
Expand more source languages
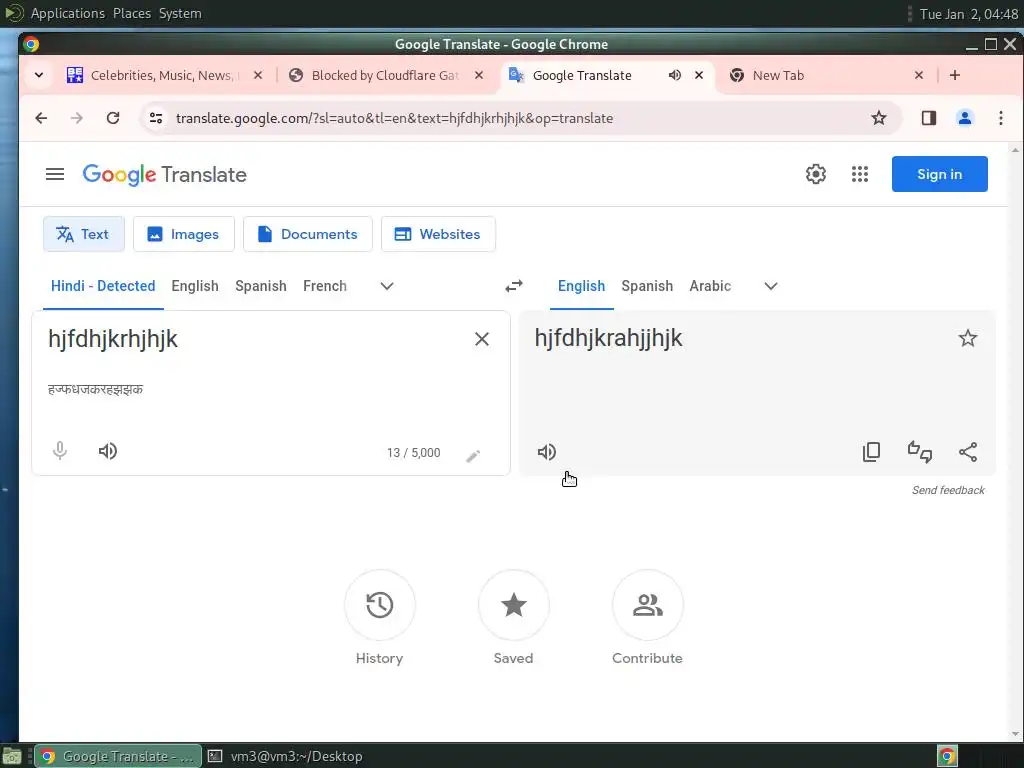coord(387,286)
